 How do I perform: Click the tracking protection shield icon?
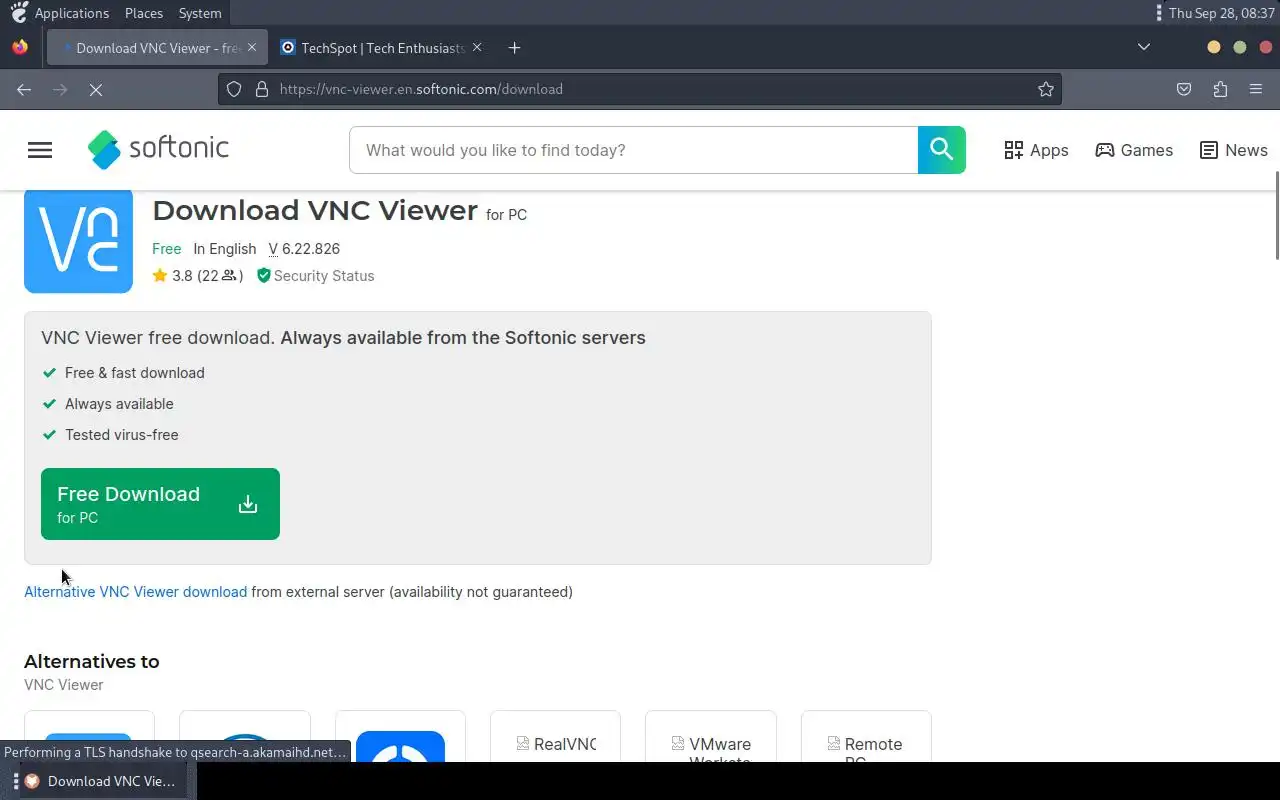(x=234, y=89)
